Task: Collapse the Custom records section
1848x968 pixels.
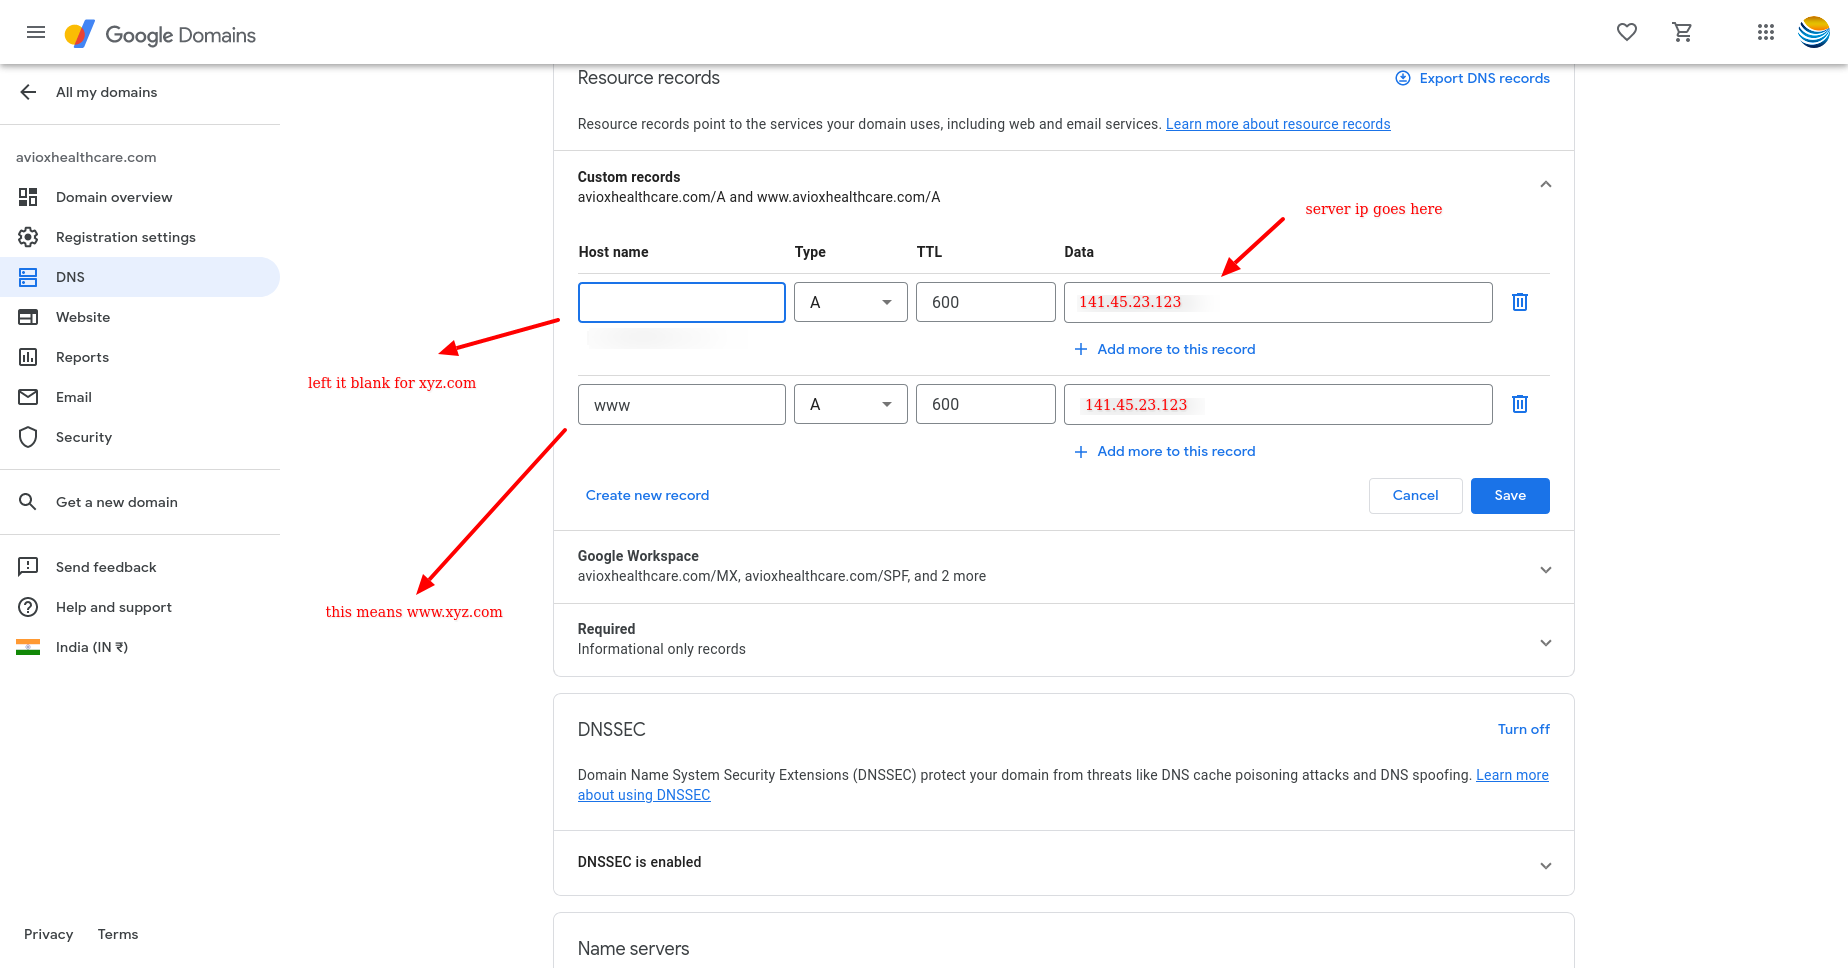Action: coord(1546,184)
